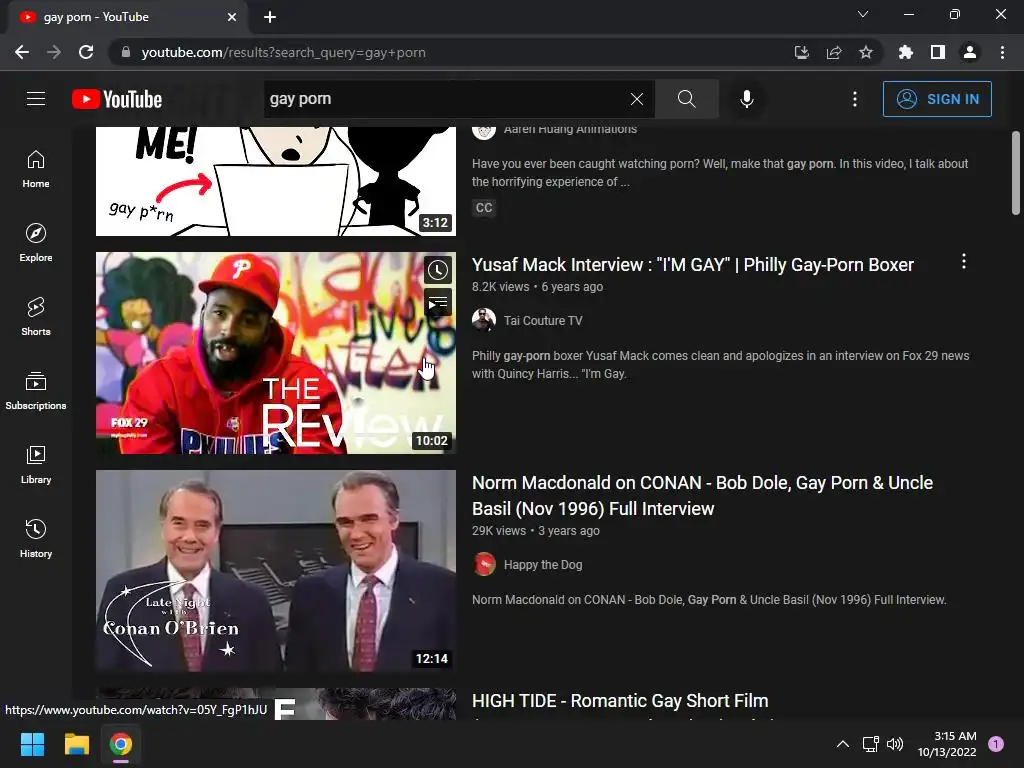The image size is (1024, 768).
Task: Open action menu for Yusaf Mack video
Action: tap(963, 262)
